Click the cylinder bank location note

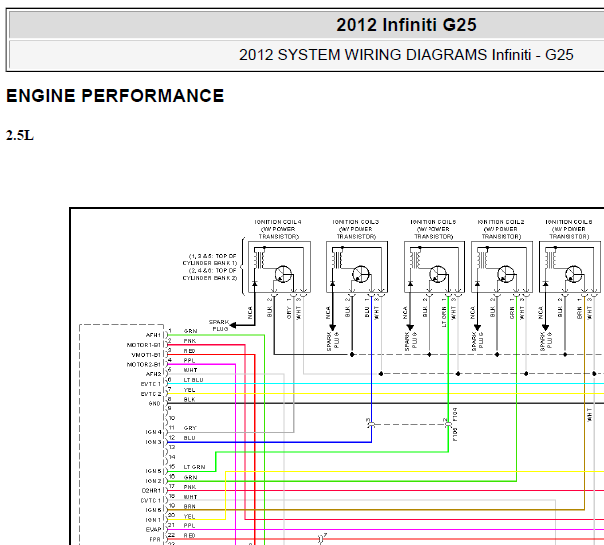point(210,267)
